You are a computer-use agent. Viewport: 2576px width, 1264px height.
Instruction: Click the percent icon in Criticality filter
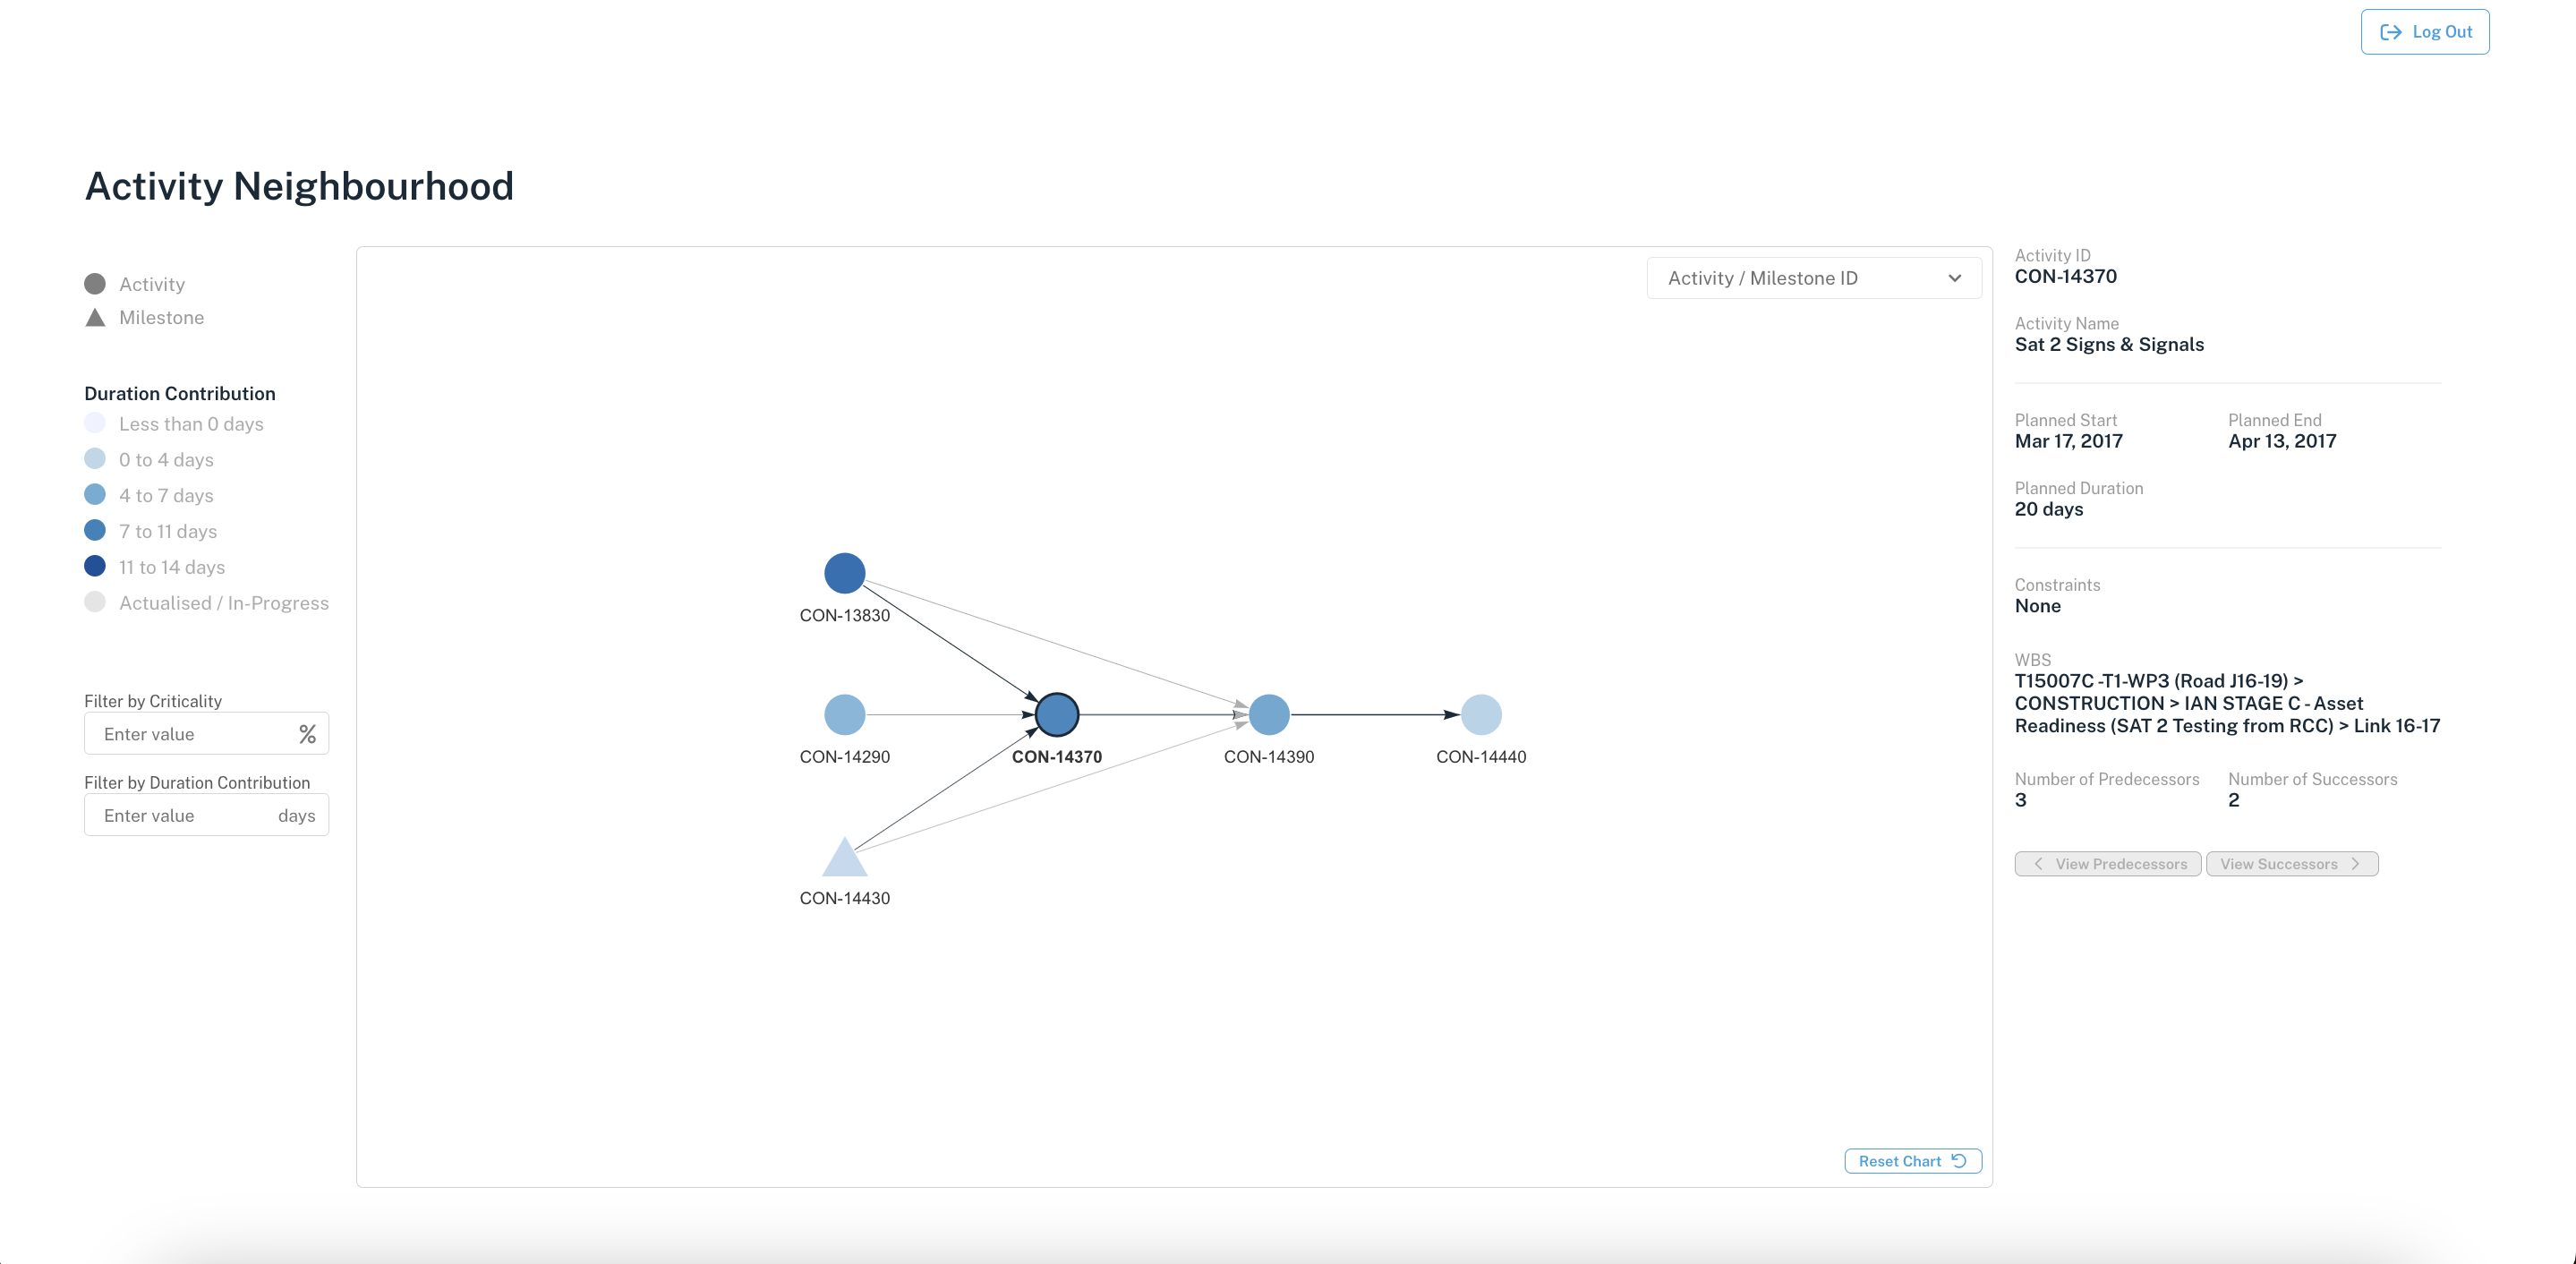307,734
